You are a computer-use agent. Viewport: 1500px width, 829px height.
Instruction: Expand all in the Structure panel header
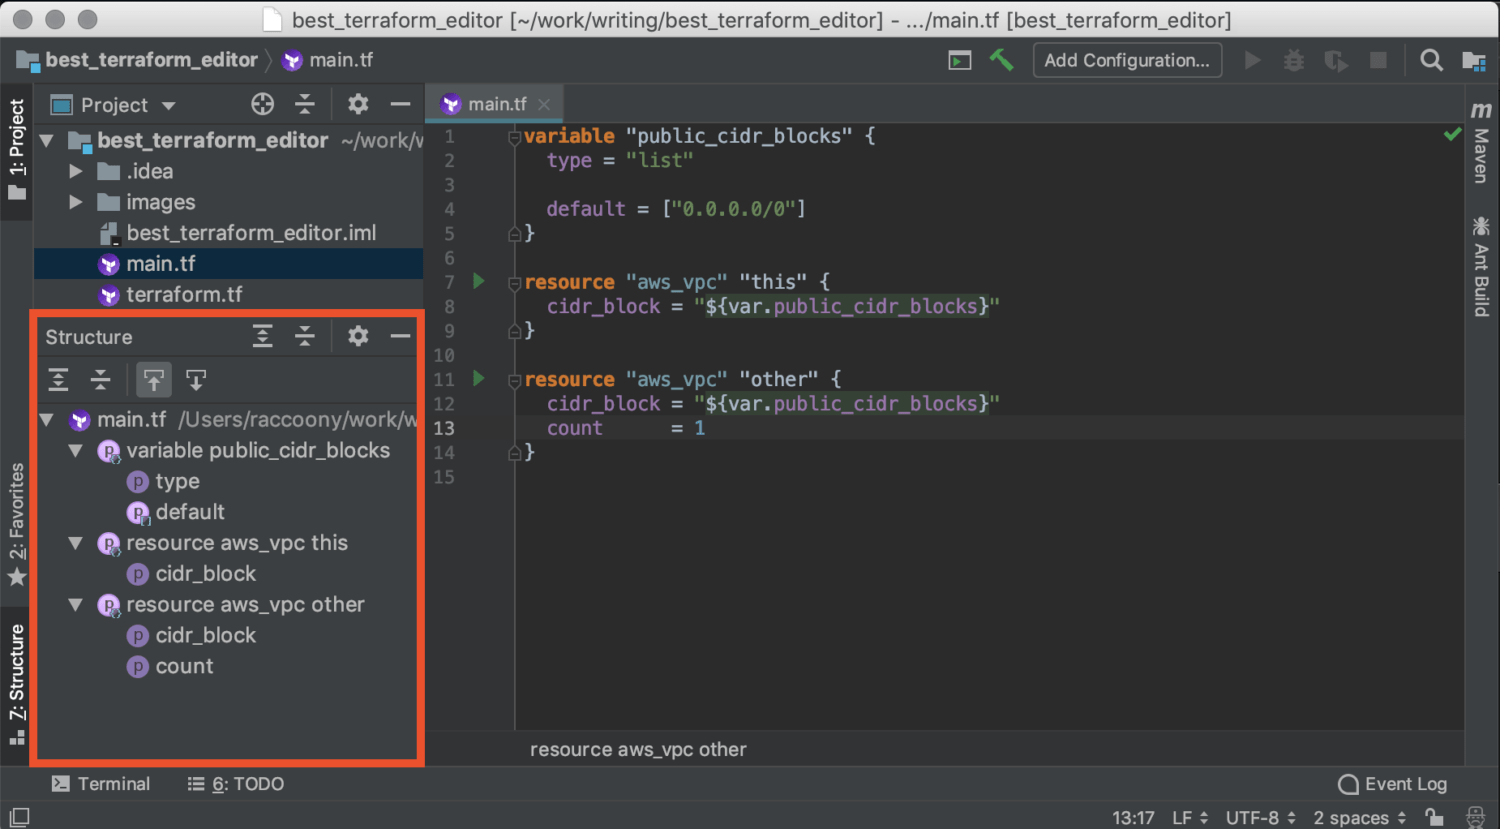tap(262, 336)
